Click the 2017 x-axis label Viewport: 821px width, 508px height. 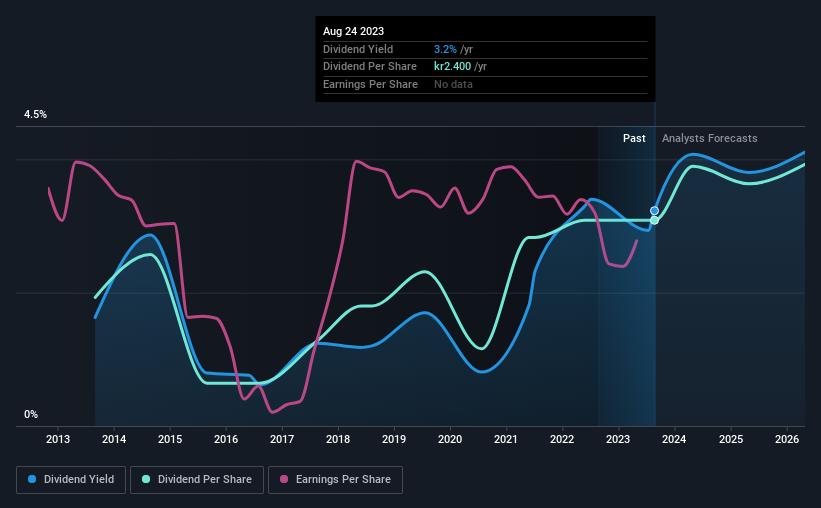click(282, 439)
